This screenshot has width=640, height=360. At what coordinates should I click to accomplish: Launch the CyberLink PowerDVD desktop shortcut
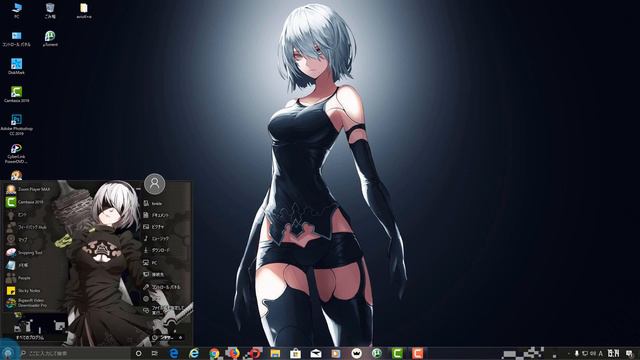point(17,153)
